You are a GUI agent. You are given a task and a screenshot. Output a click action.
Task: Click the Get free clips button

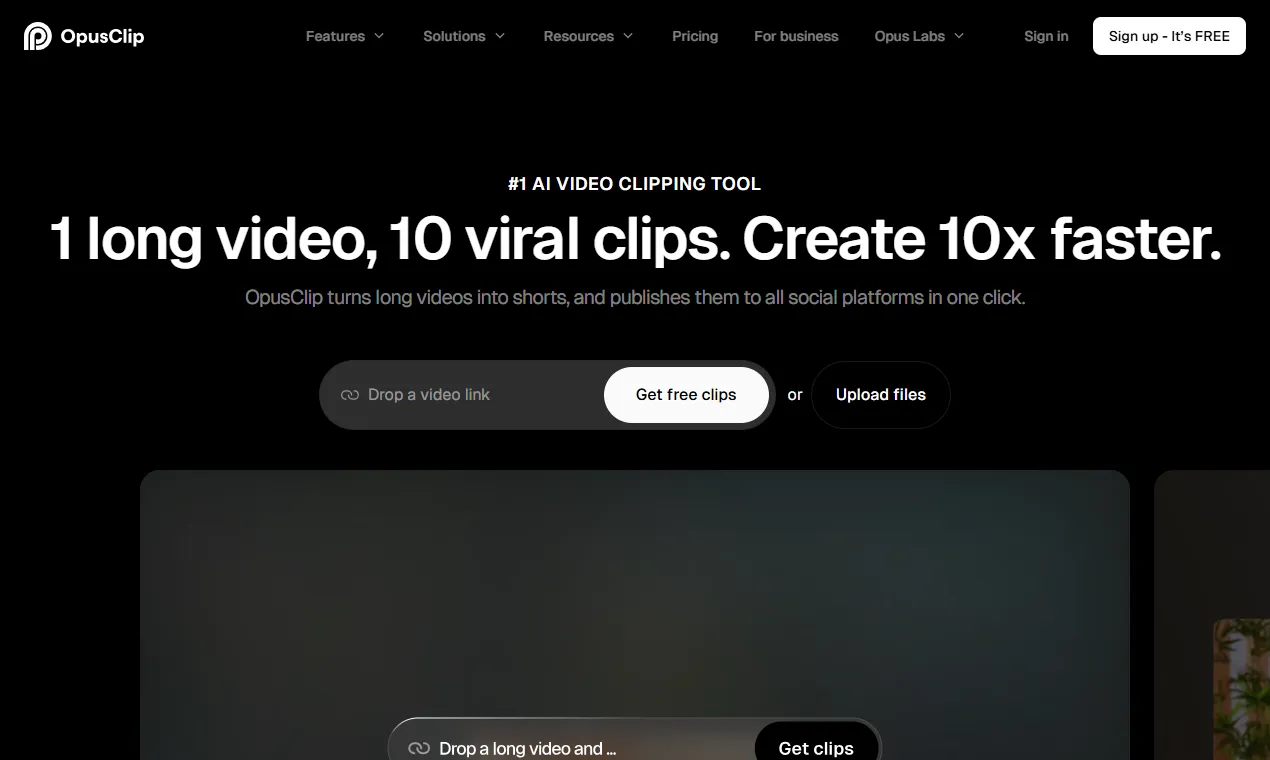coord(686,395)
